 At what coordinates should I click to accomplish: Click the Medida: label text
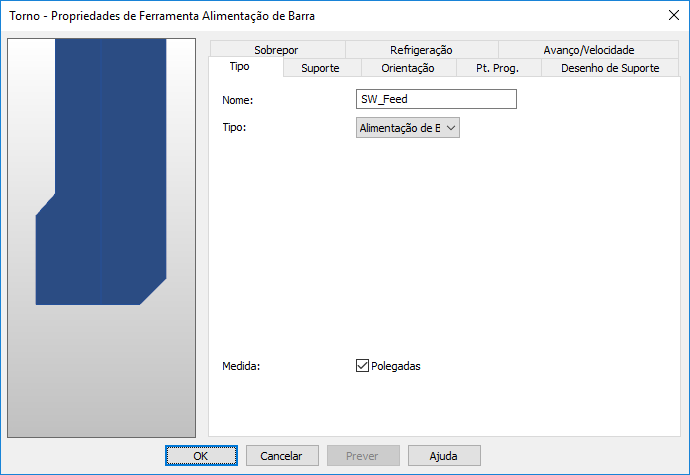[241, 366]
